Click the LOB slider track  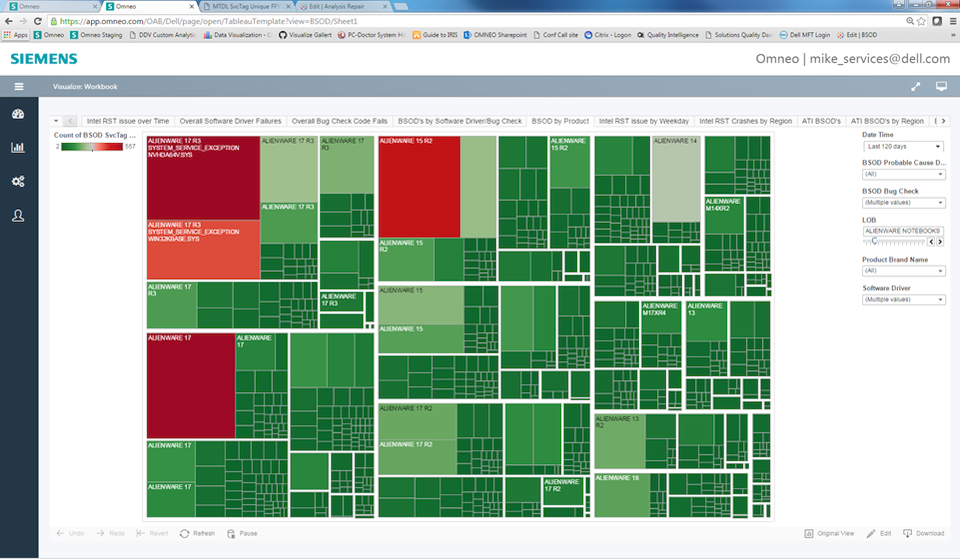click(894, 242)
